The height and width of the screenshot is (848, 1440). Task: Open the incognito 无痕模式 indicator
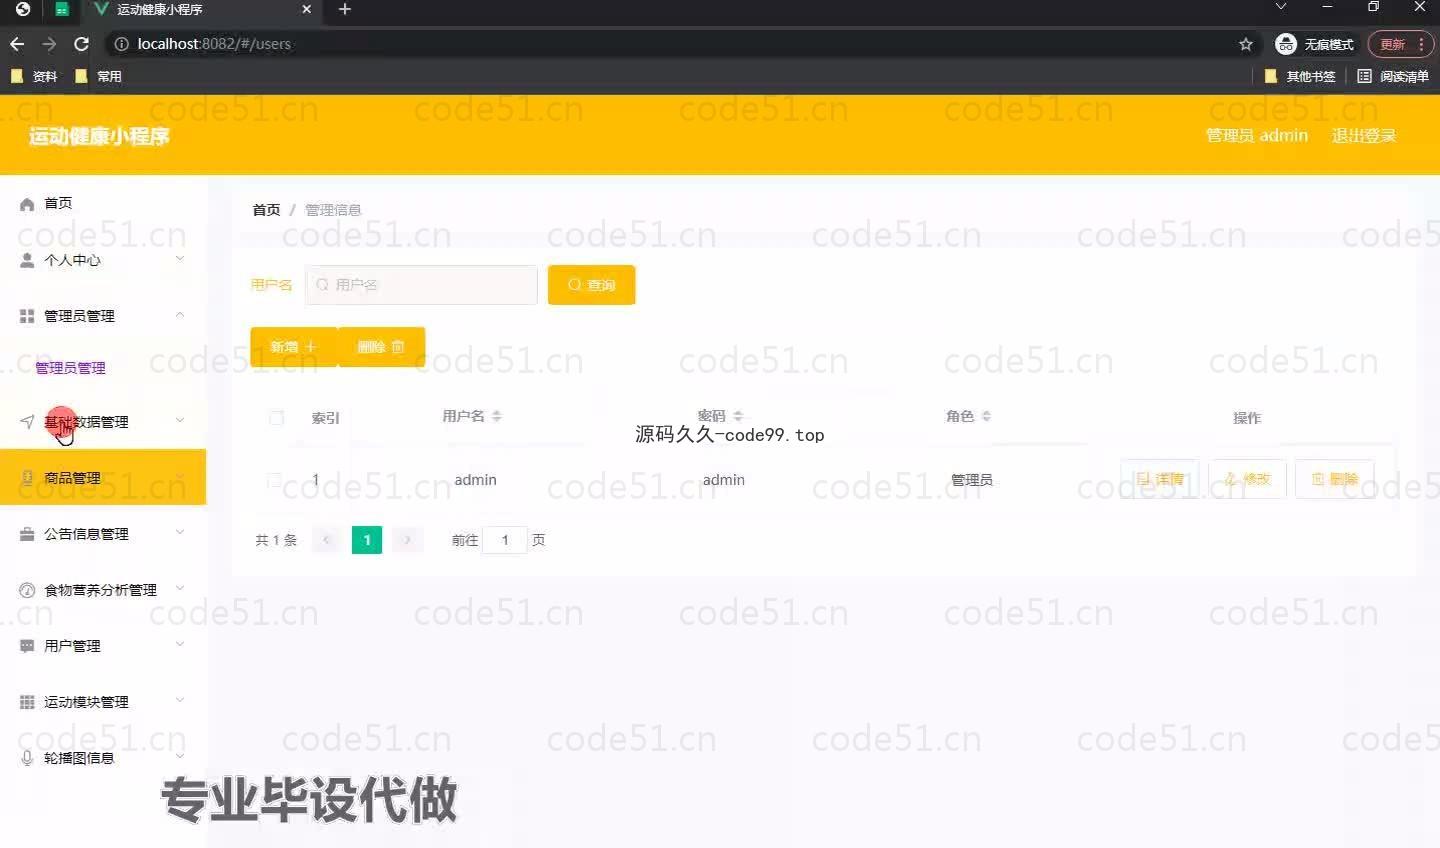pyautogui.click(x=1315, y=44)
